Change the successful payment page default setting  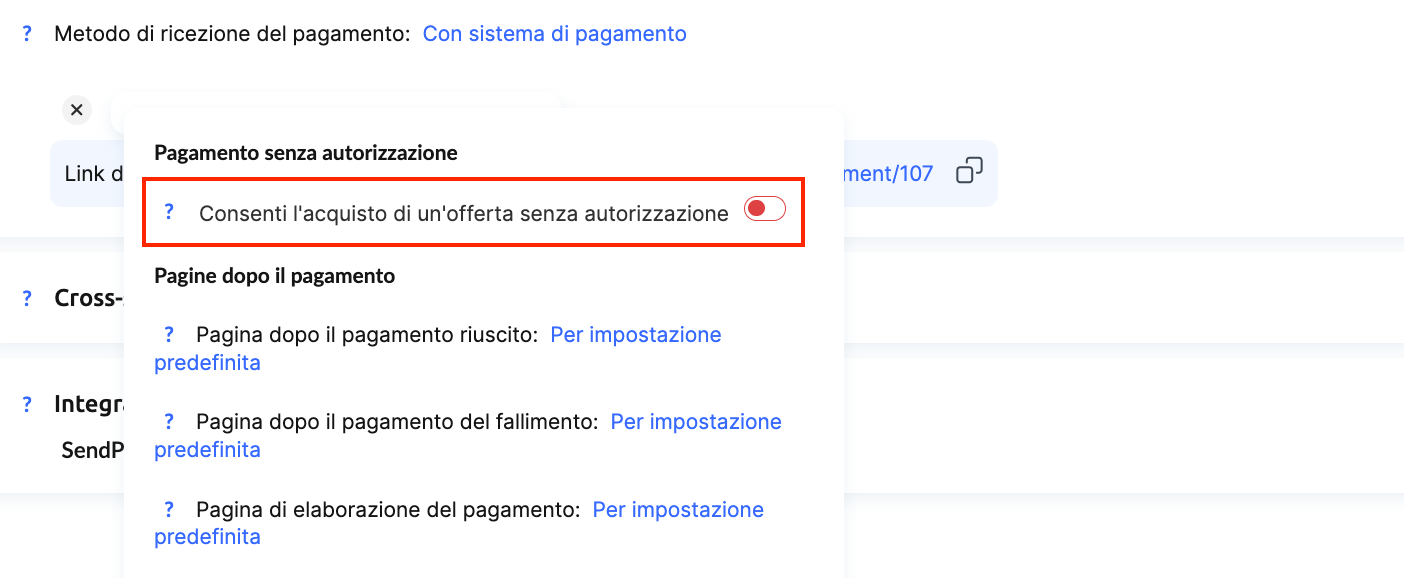(635, 335)
